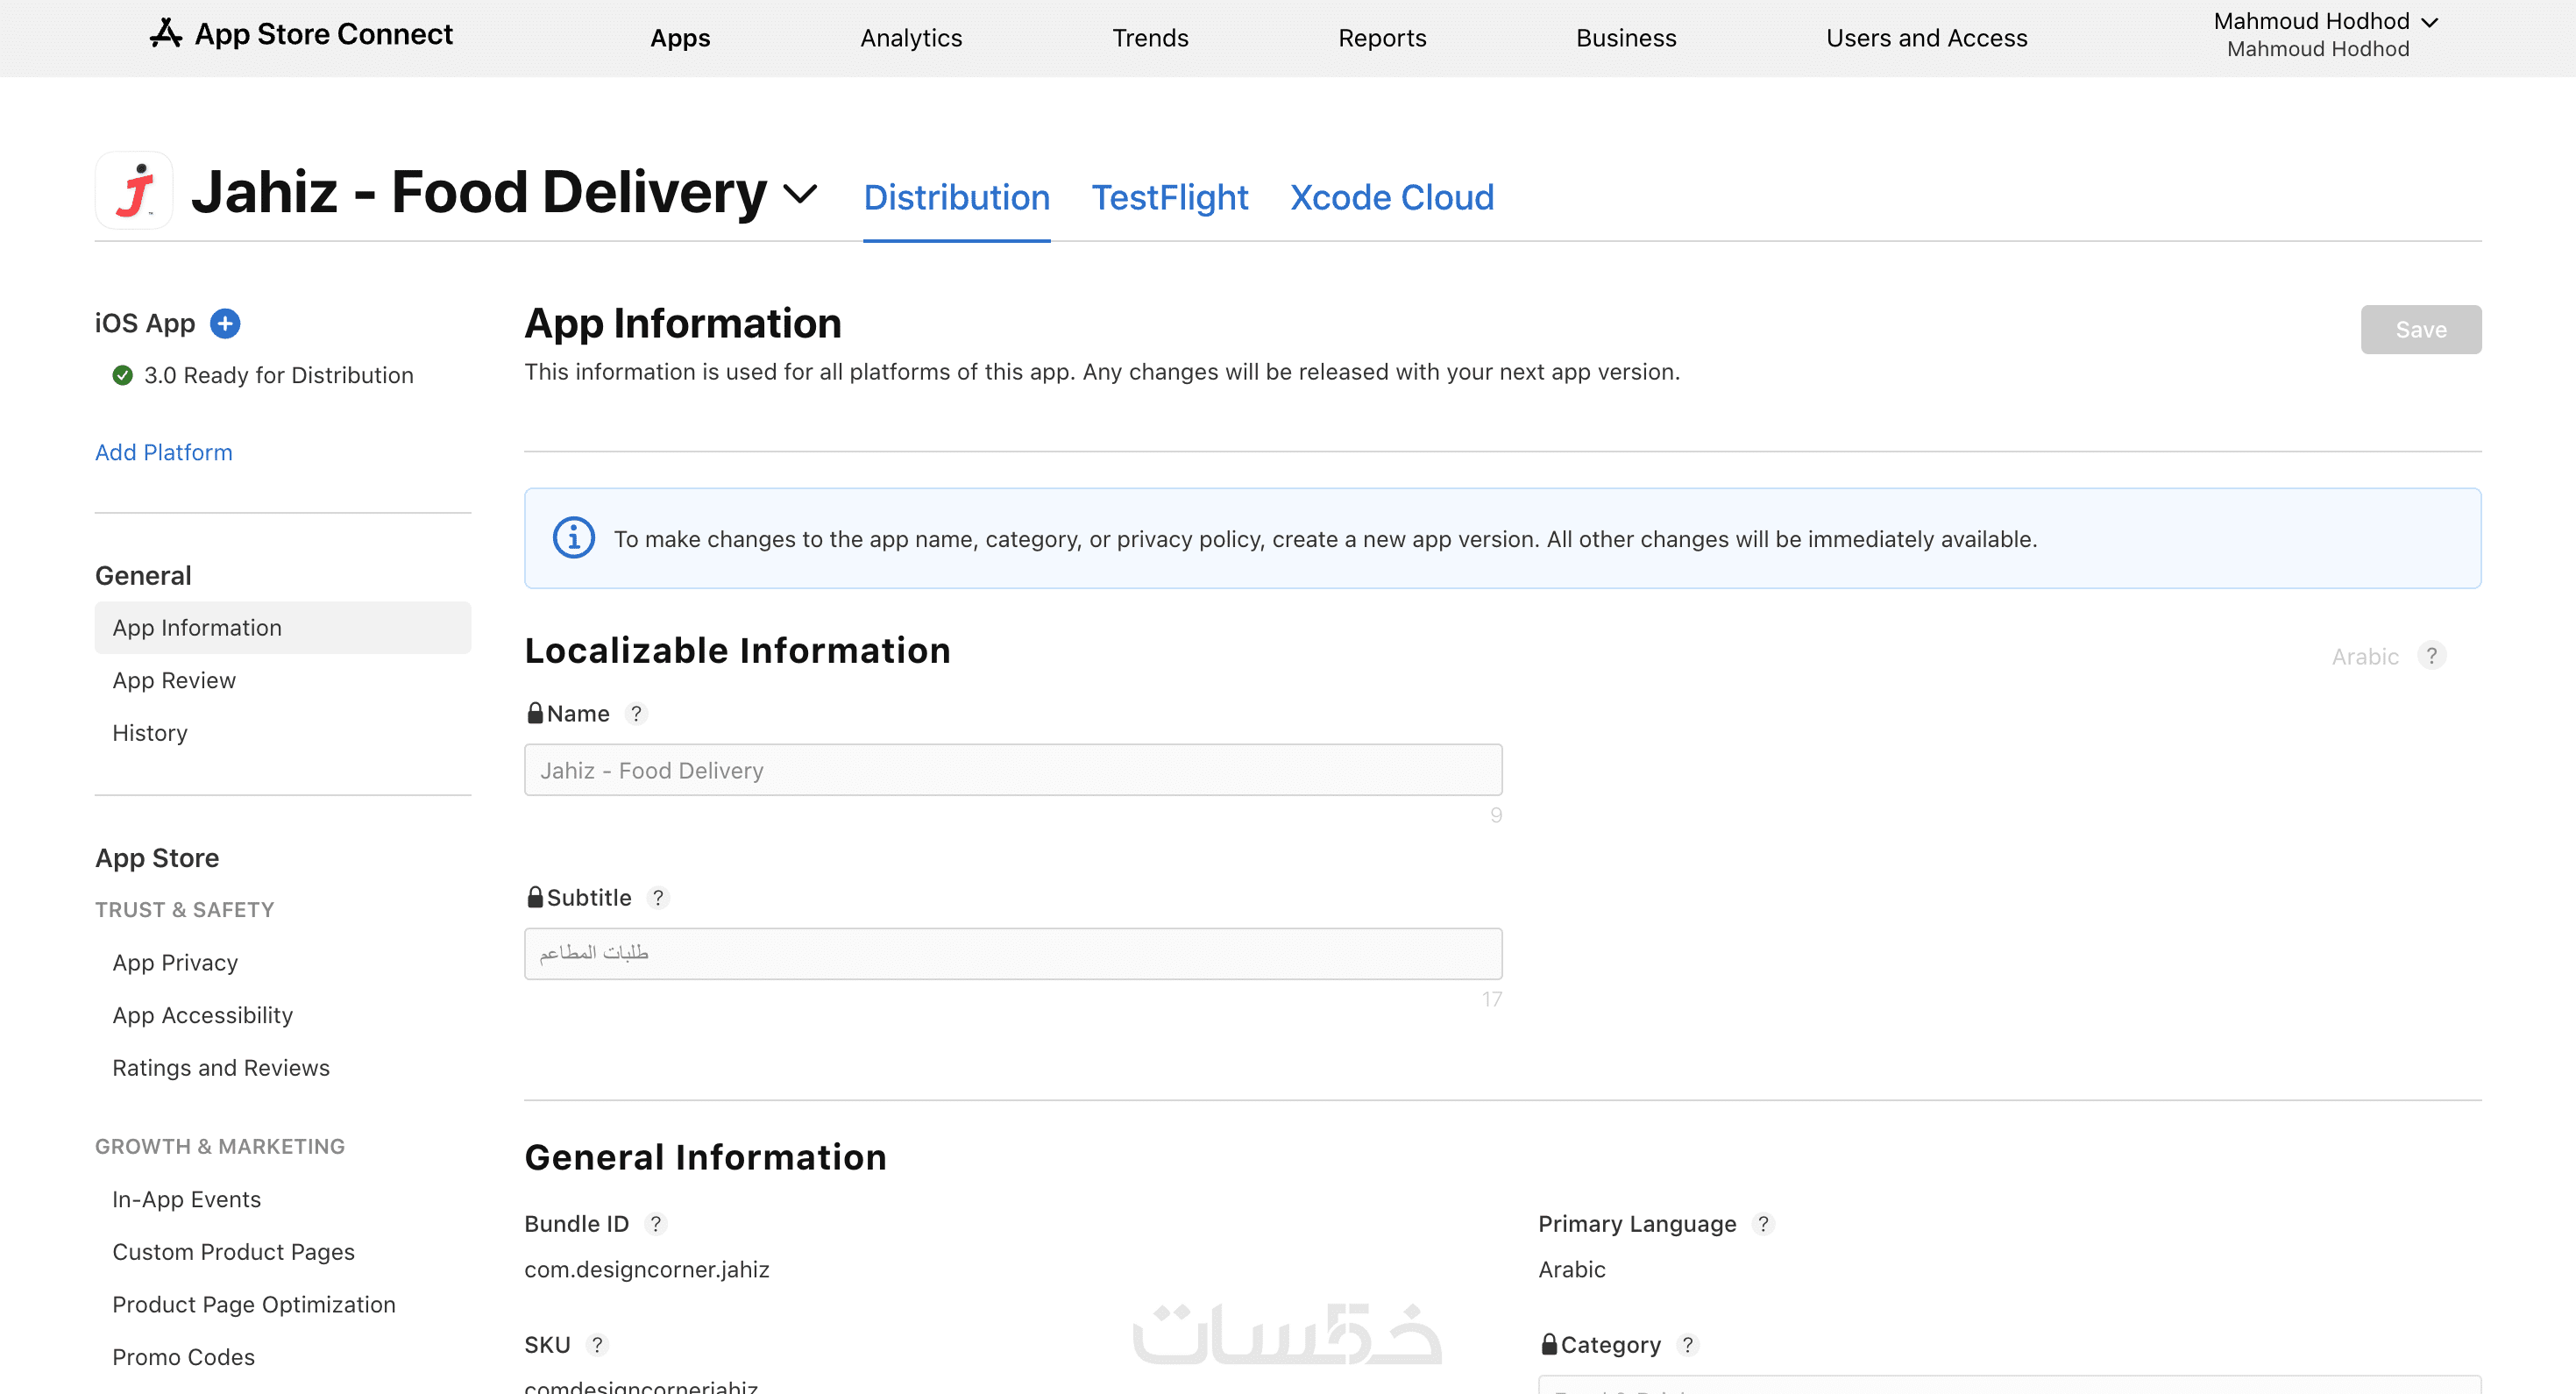Click the help icon next to Name
The width and height of the screenshot is (2576, 1394).
click(636, 713)
